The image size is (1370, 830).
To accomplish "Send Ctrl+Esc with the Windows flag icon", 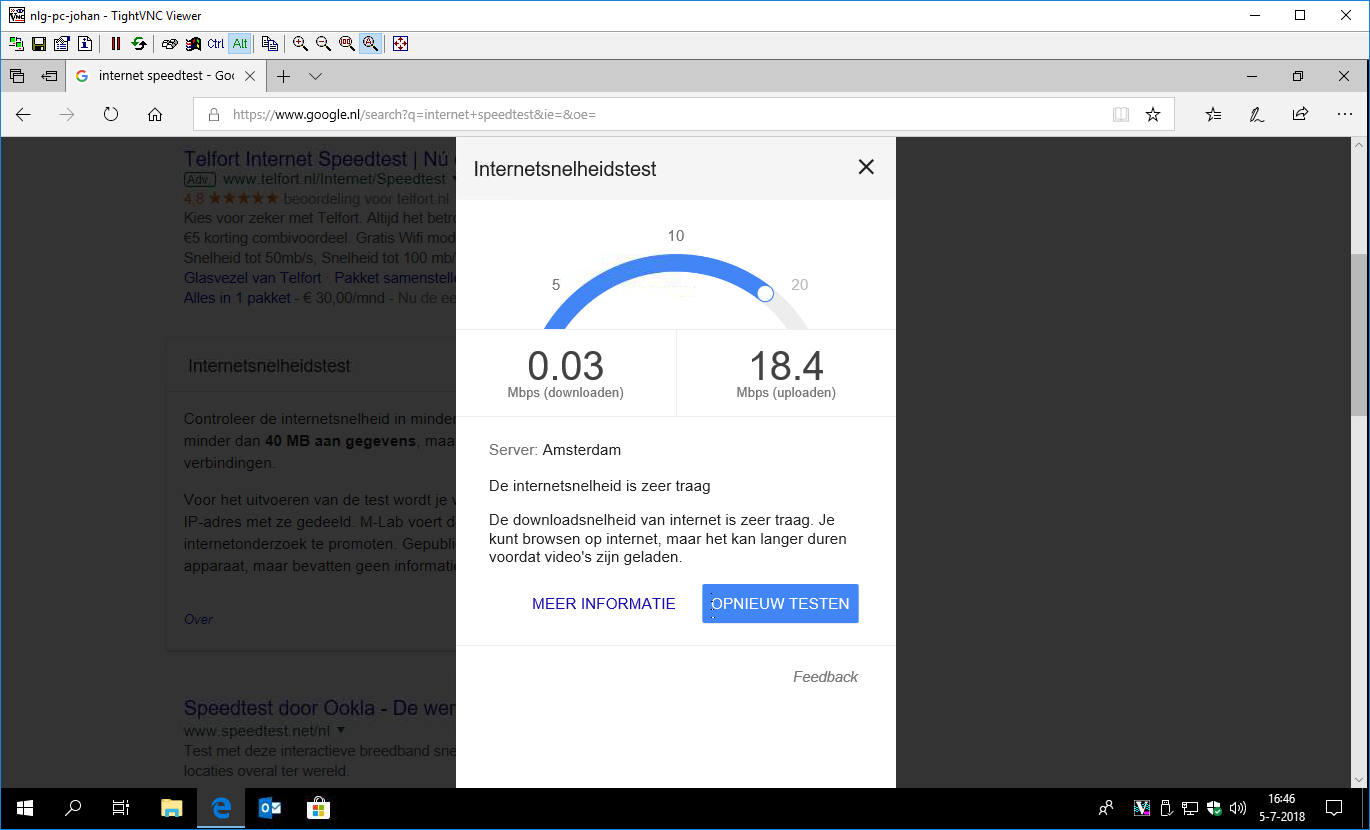I will [193, 44].
